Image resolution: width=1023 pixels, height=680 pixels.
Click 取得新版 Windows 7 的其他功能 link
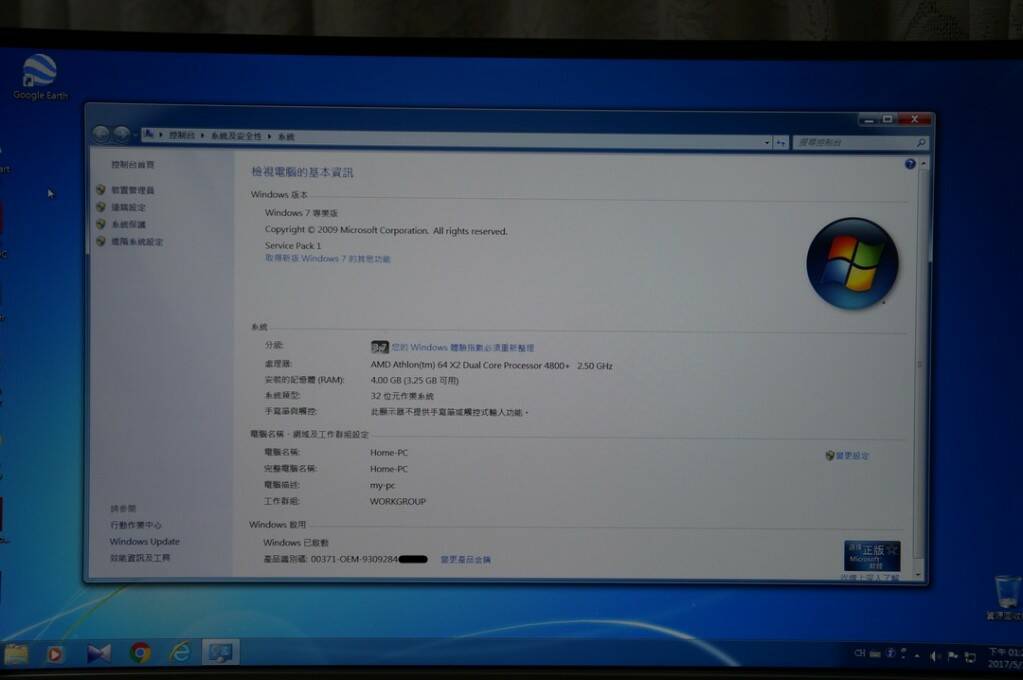[x=328, y=259]
